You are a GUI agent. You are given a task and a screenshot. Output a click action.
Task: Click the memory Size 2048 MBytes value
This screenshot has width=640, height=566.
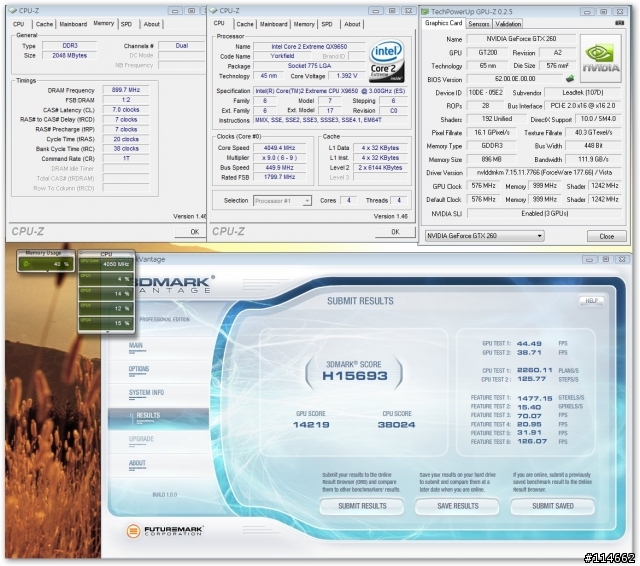70,55
